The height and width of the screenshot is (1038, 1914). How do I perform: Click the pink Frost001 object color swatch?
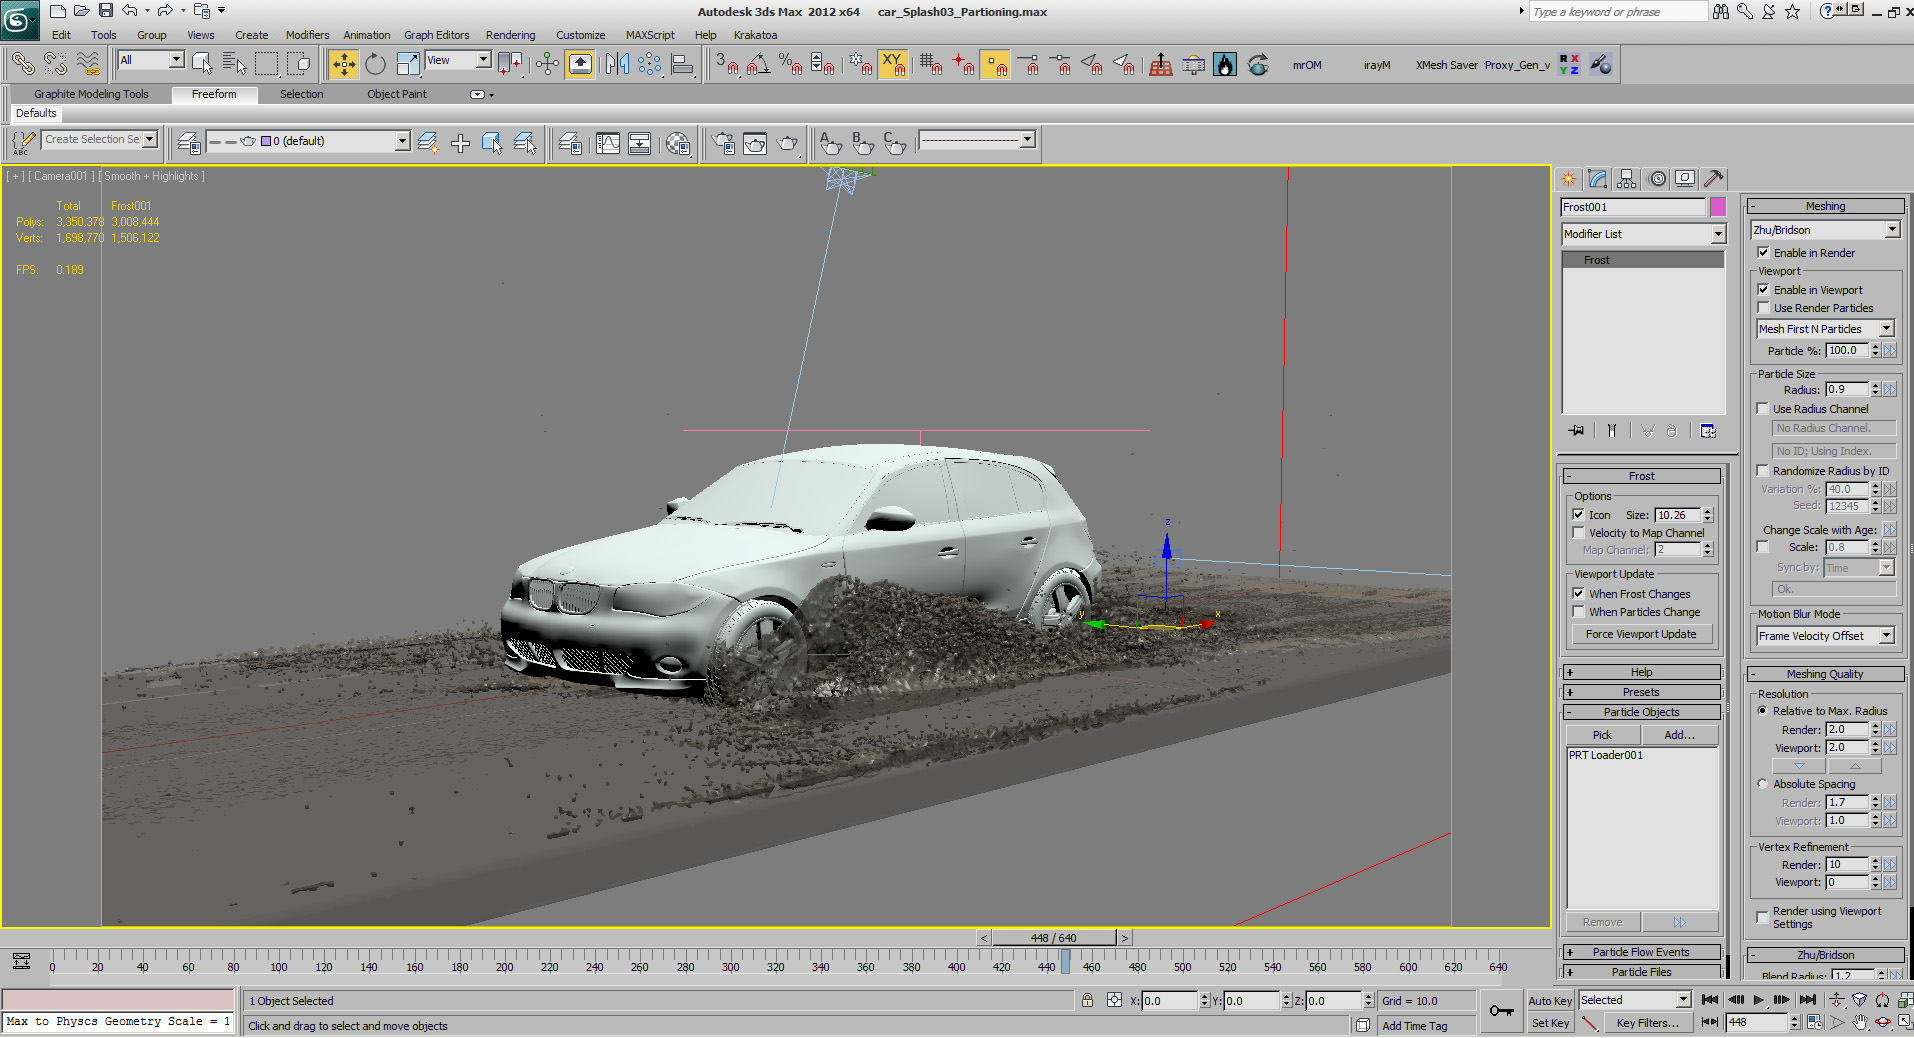point(1718,207)
